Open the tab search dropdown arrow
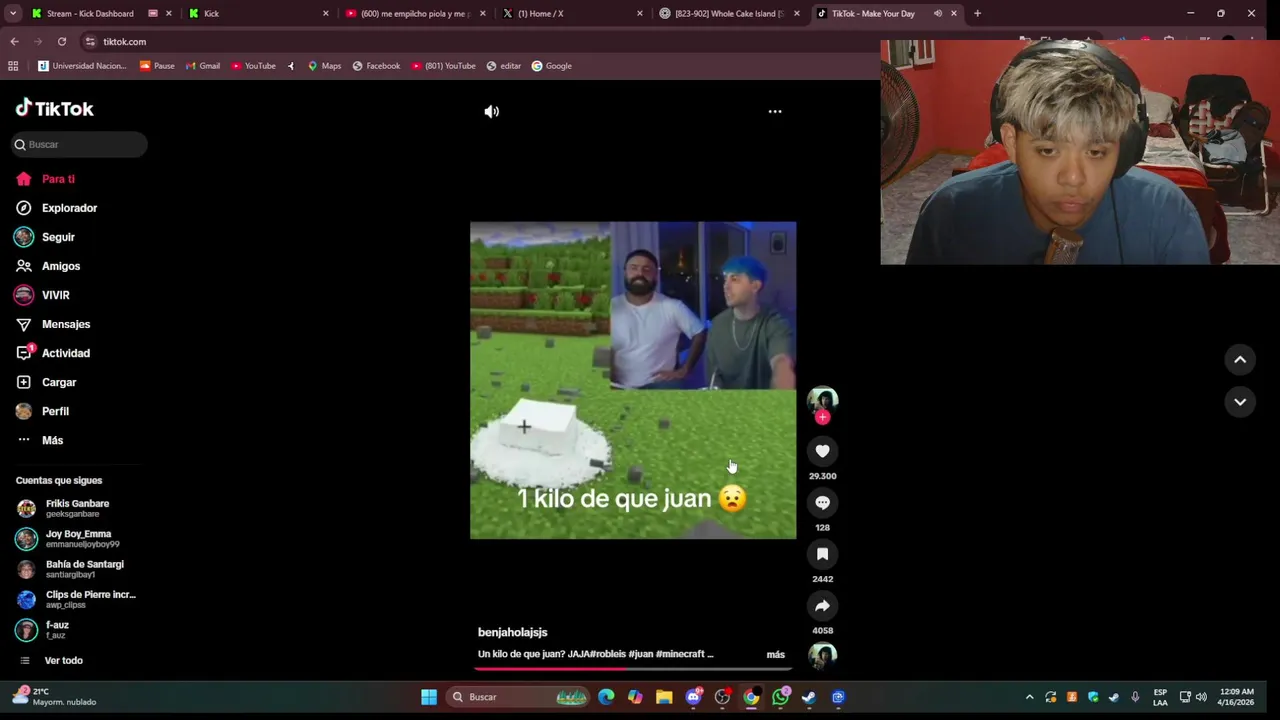Viewport: 1280px width, 720px height. point(13,14)
